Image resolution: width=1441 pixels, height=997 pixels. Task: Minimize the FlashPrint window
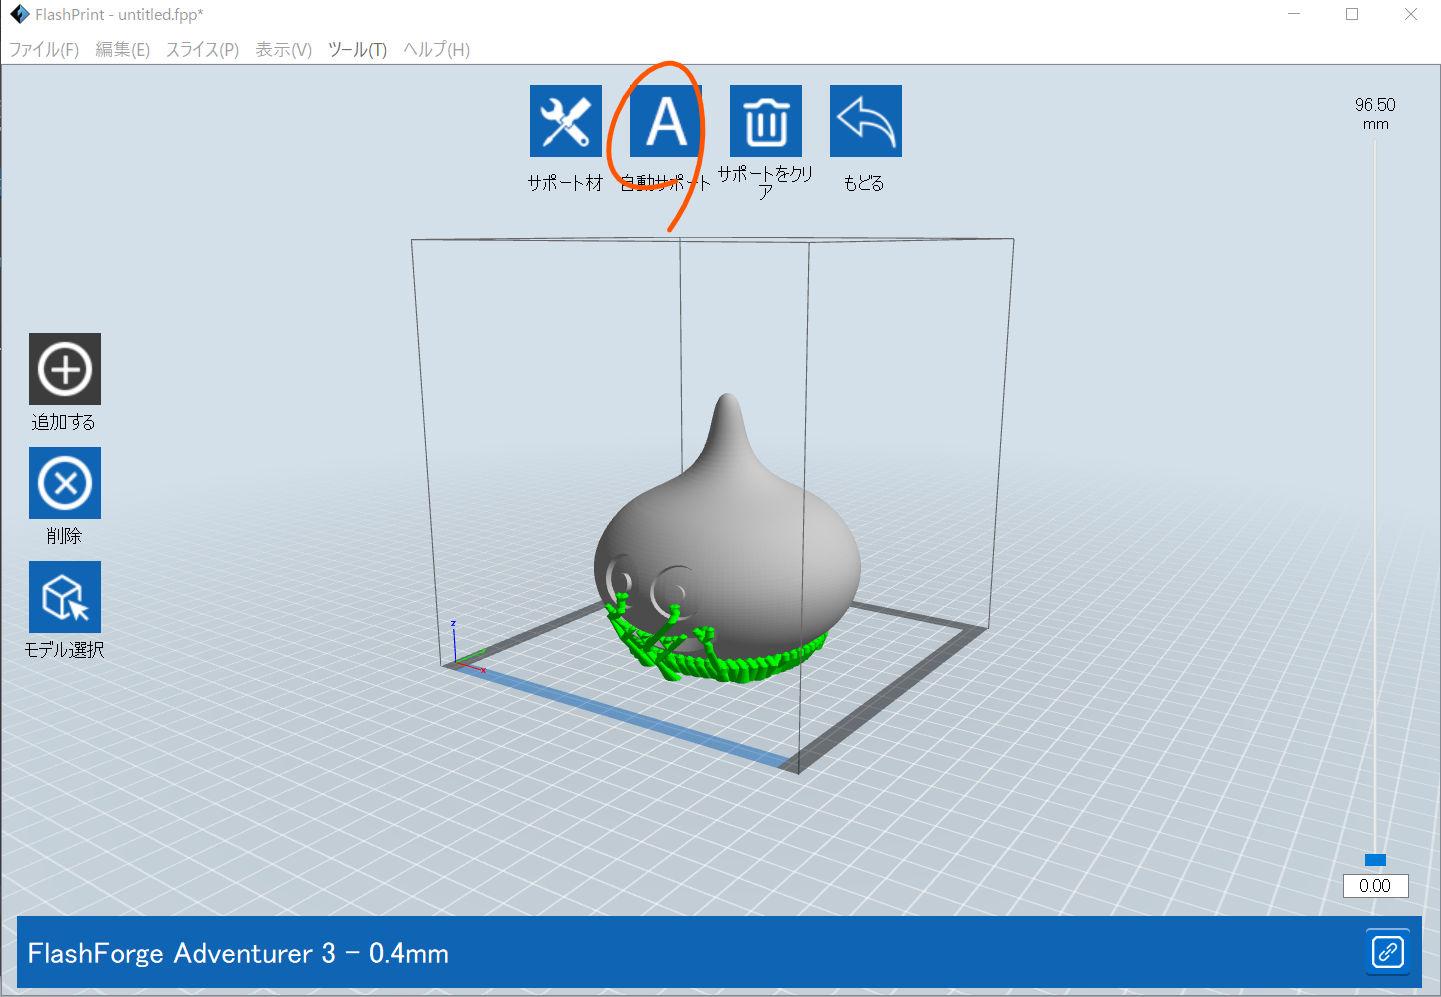(x=1295, y=14)
